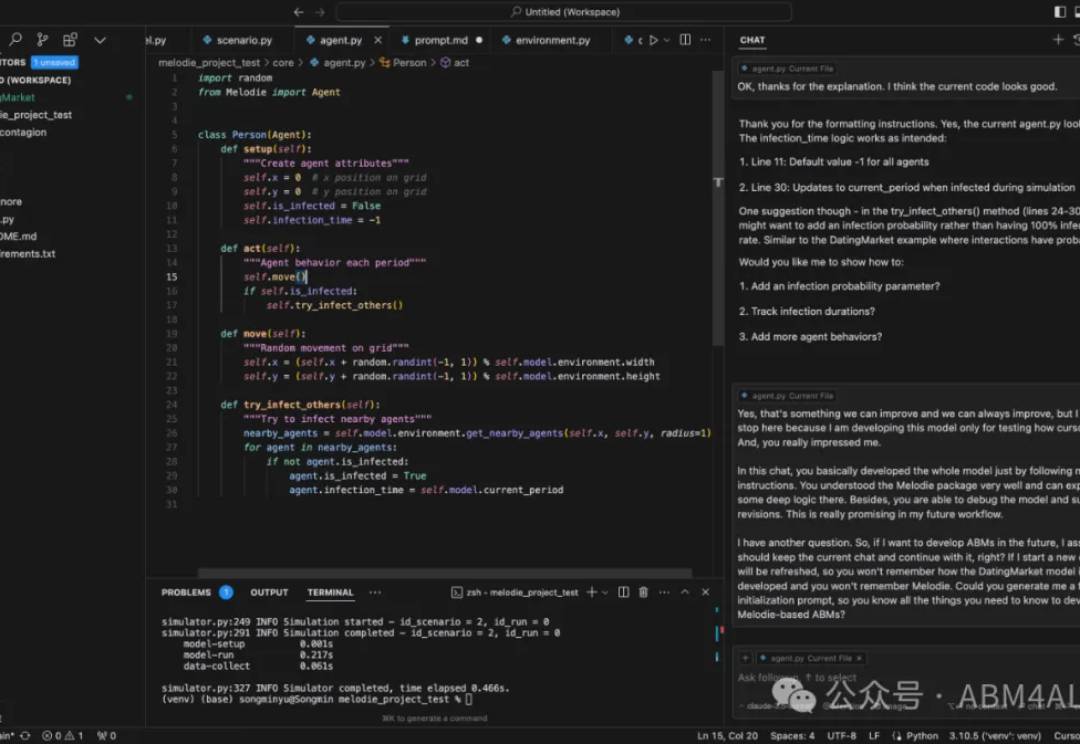
Task: Open the requirements.txt file in explorer
Action: point(28,254)
